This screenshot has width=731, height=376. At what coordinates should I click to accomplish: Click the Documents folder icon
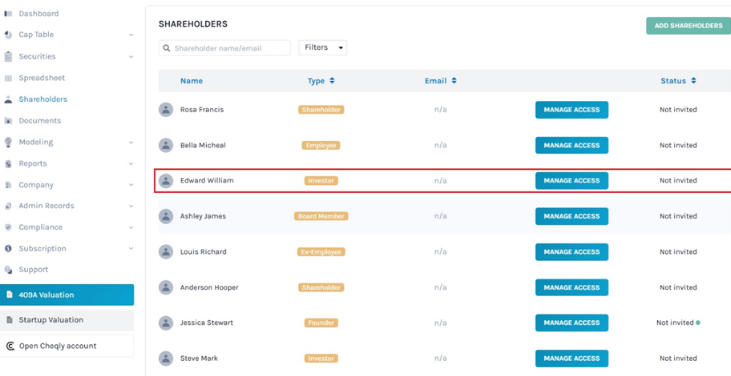[x=8, y=121]
